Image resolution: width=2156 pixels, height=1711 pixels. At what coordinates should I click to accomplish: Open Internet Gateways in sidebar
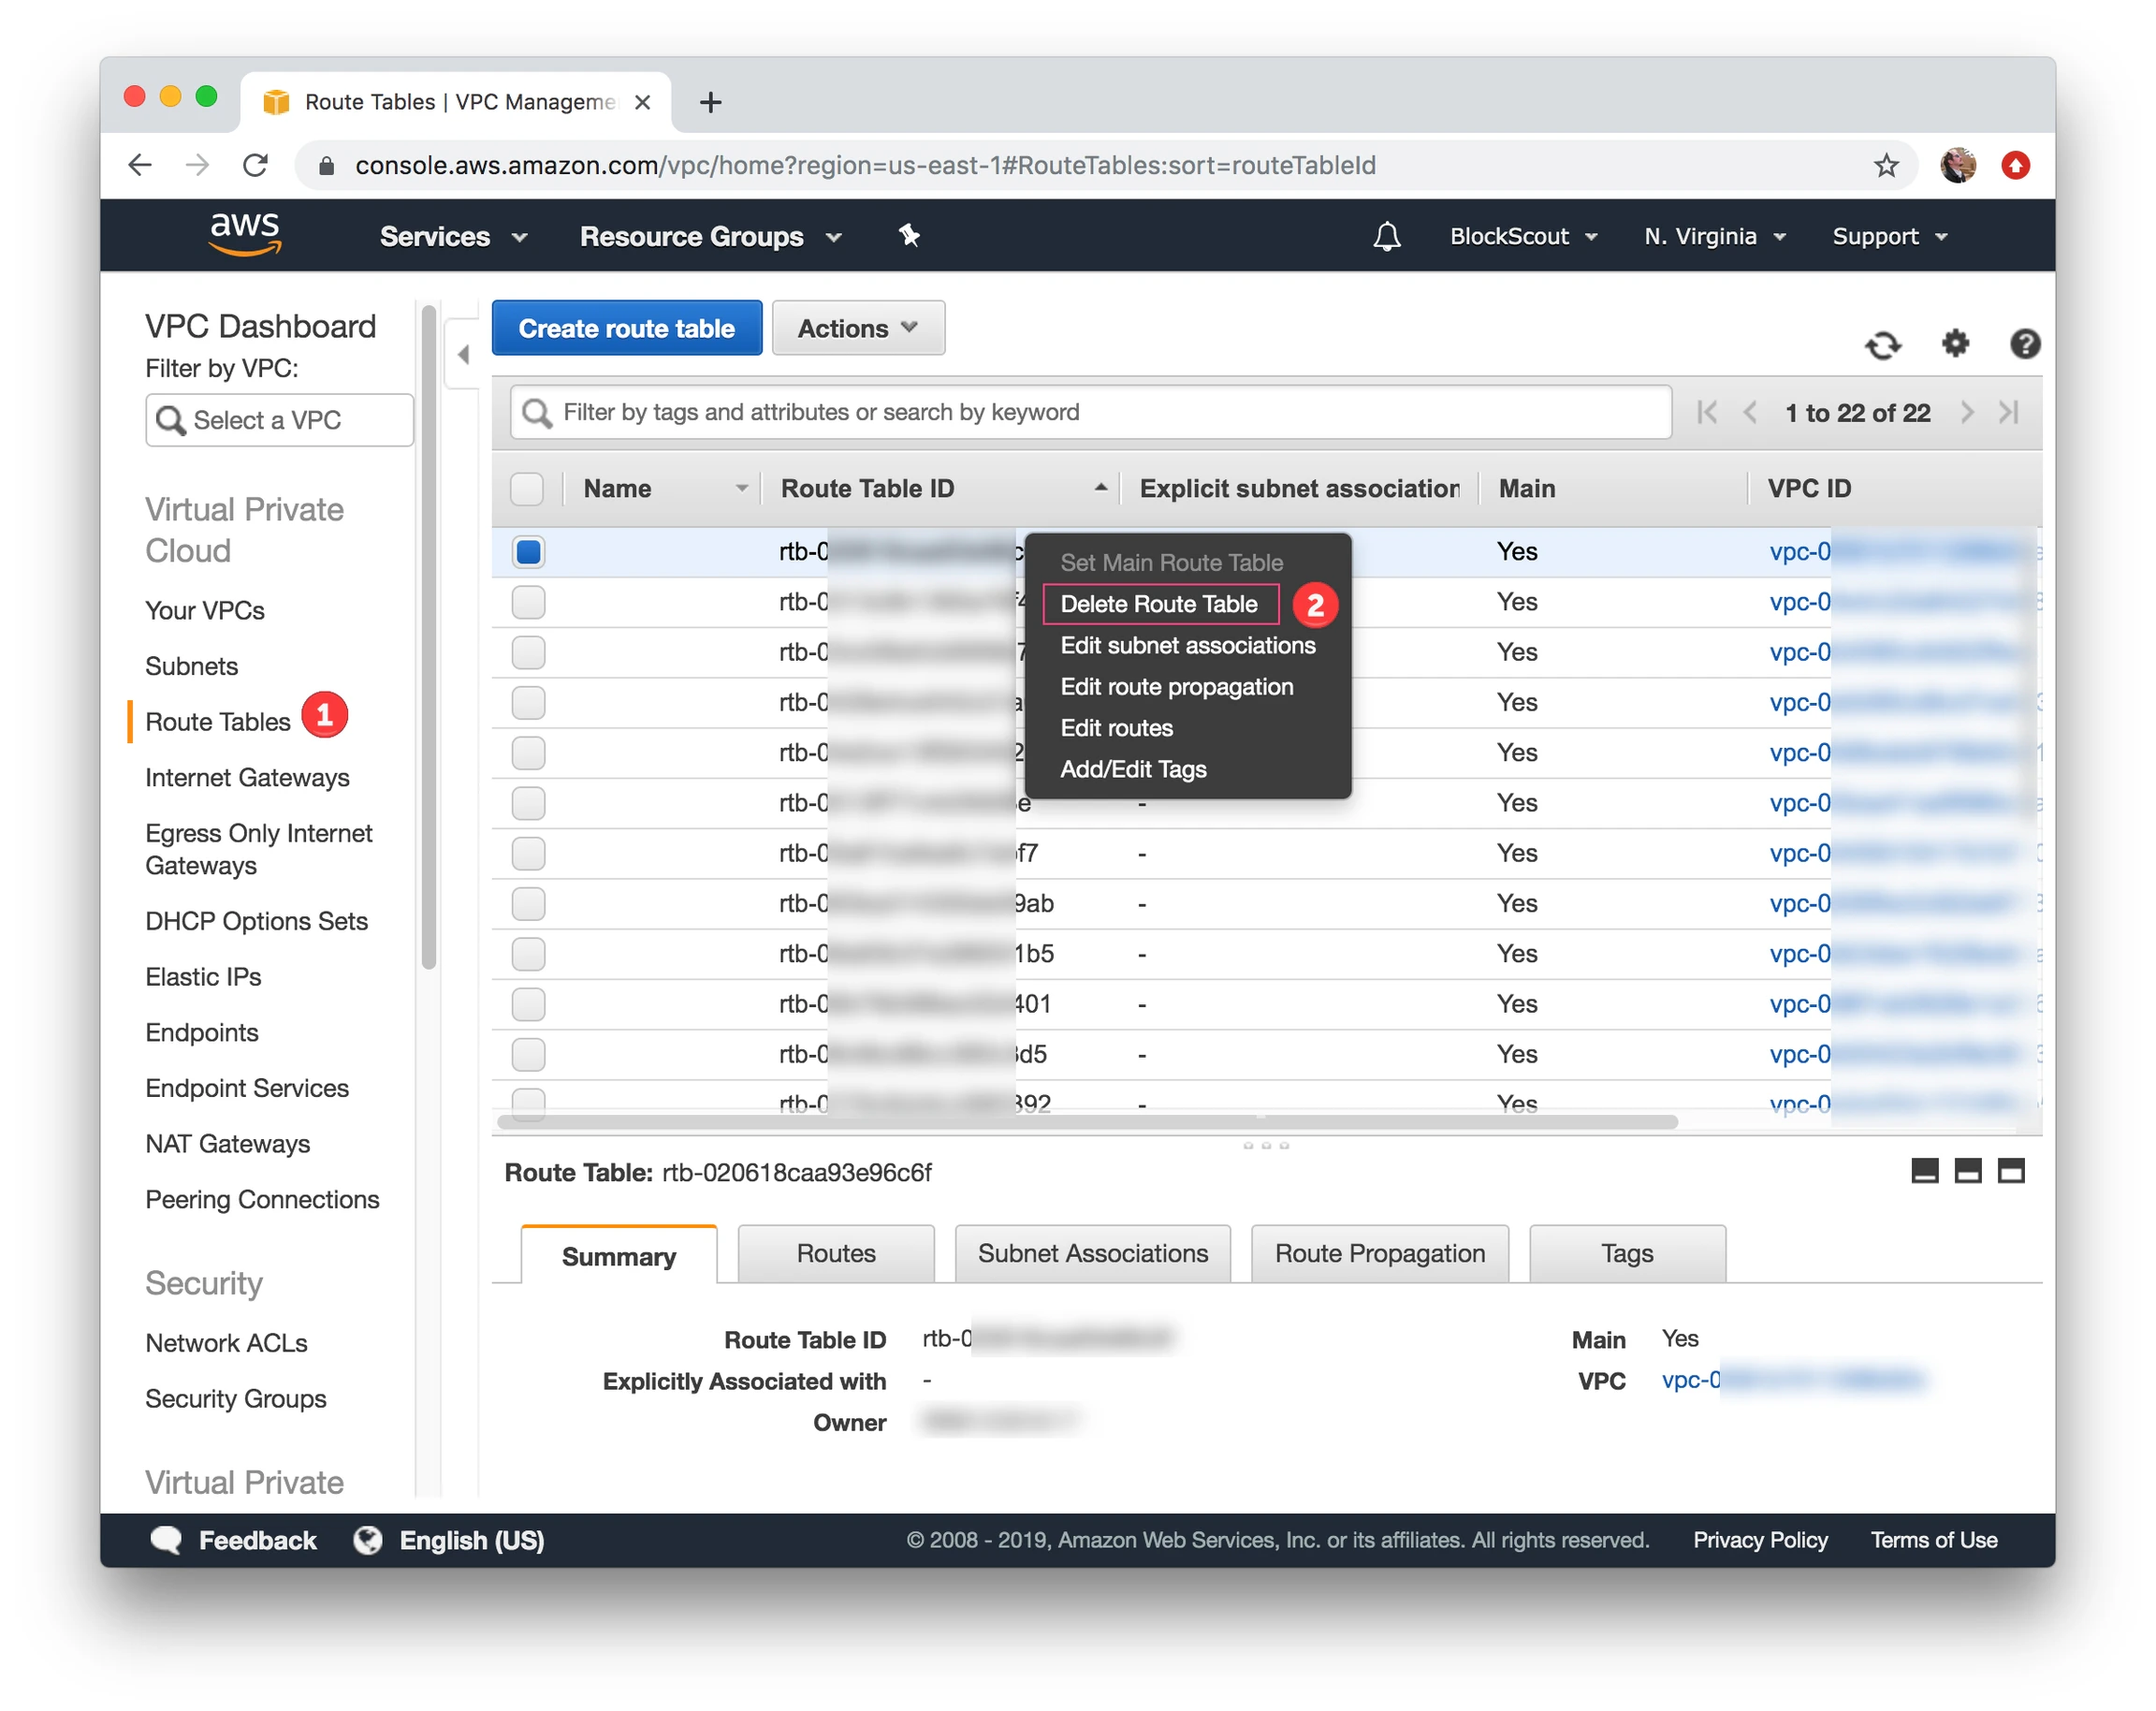point(247,778)
